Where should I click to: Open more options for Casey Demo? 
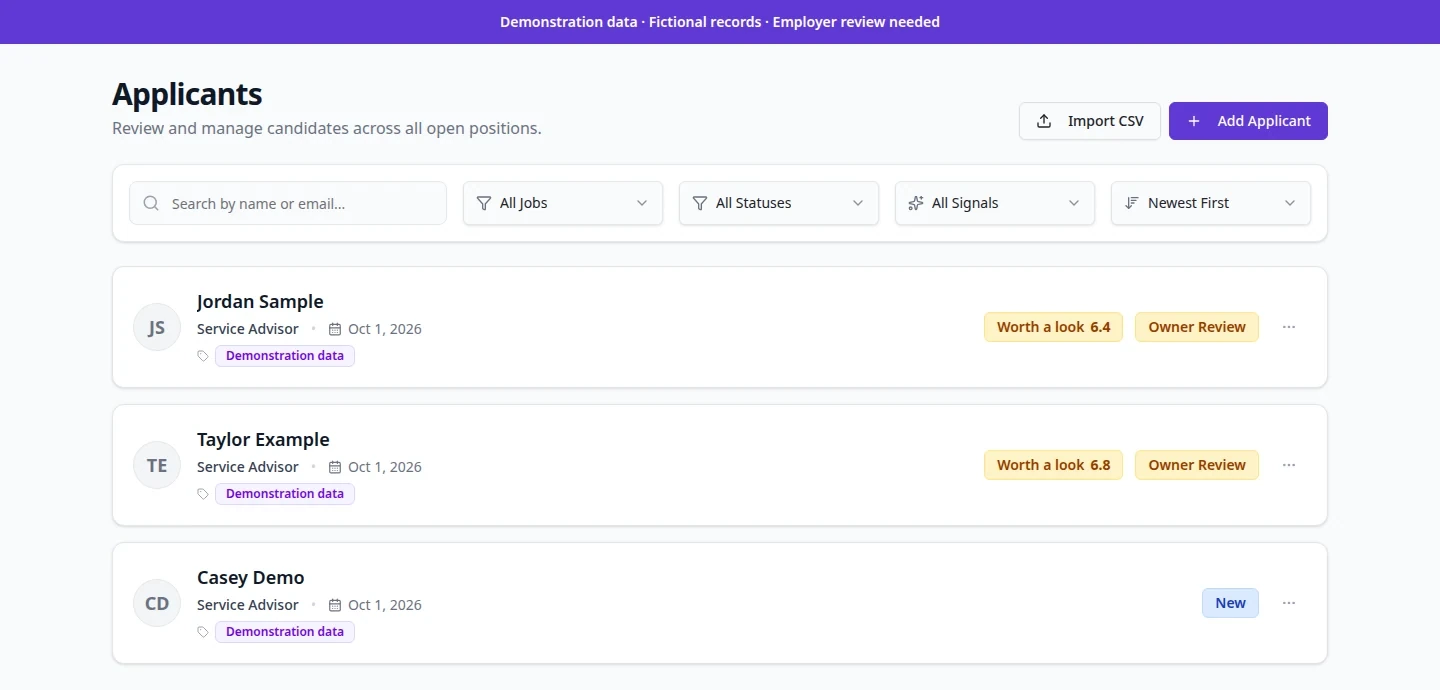coord(1289,603)
